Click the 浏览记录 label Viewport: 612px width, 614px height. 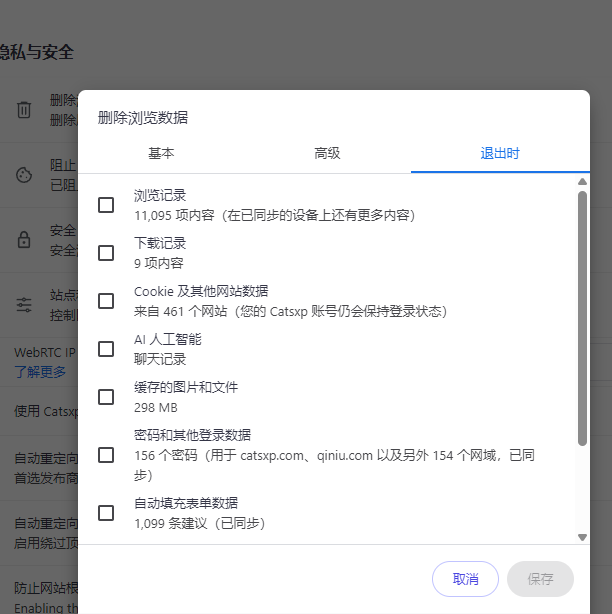(x=160, y=195)
